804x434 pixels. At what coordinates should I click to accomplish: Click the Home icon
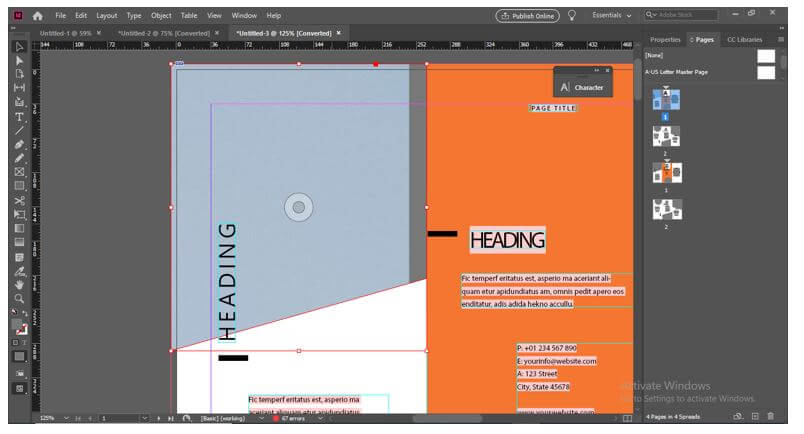pyautogui.click(x=37, y=16)
